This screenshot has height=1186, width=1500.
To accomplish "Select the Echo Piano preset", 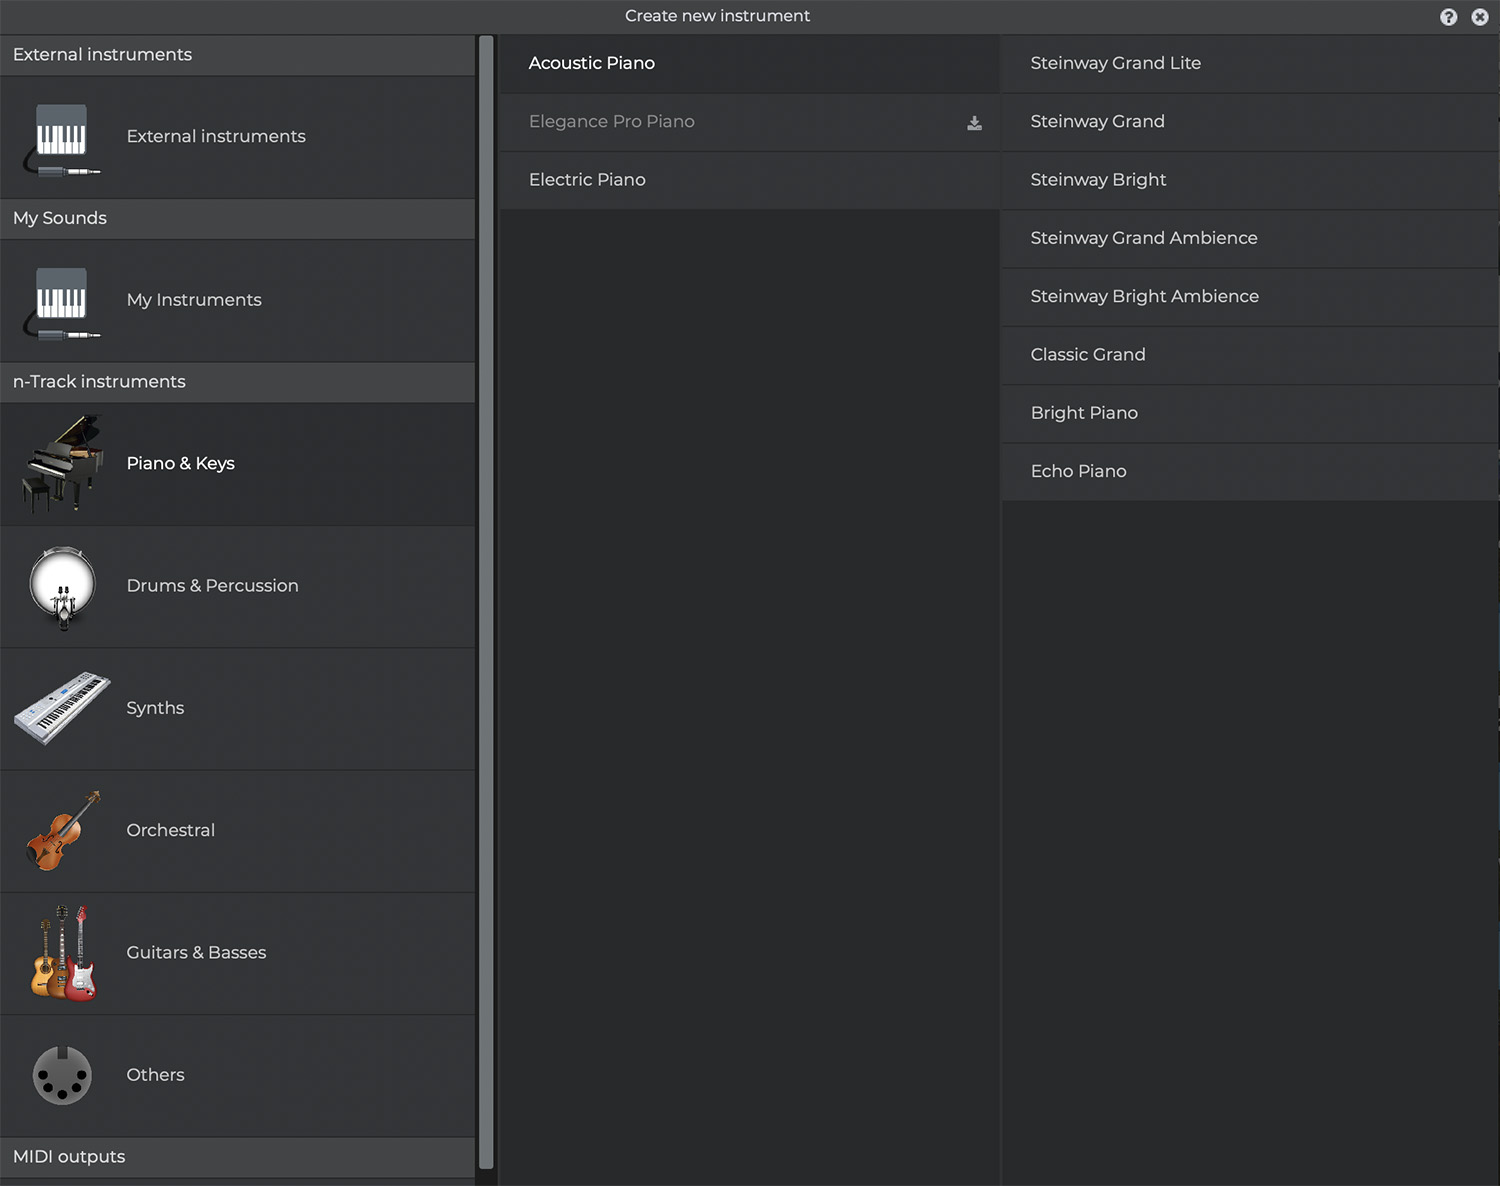I will click(x=1078, y=471).
